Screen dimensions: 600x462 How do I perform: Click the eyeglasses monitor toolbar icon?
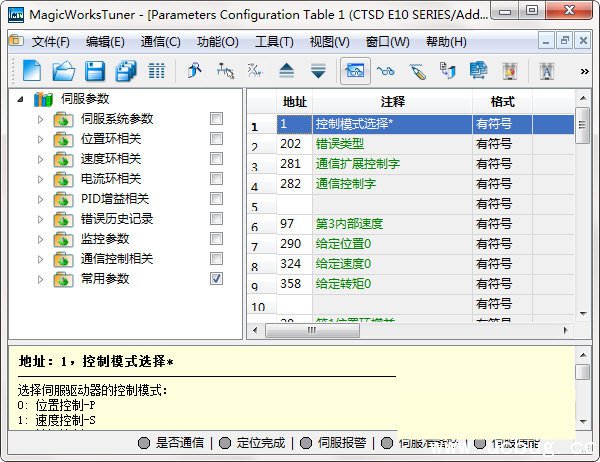[x=385, y=71]
